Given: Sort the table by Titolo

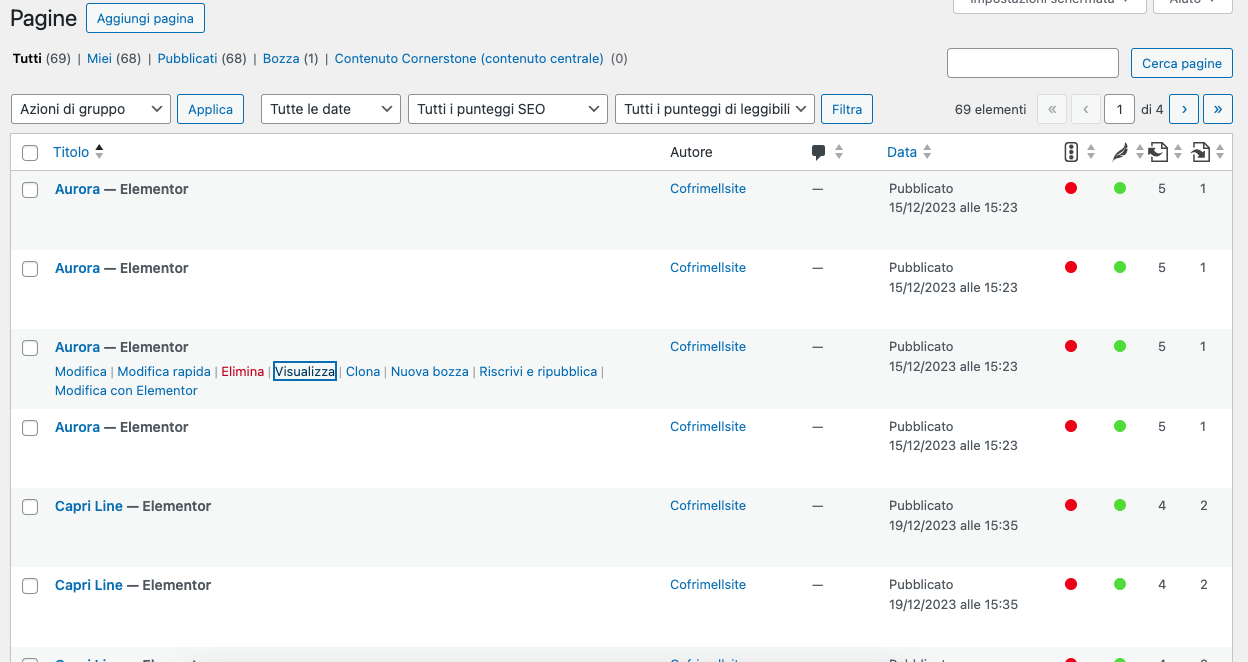Looking at the screenshot, I should click(78, 152).
